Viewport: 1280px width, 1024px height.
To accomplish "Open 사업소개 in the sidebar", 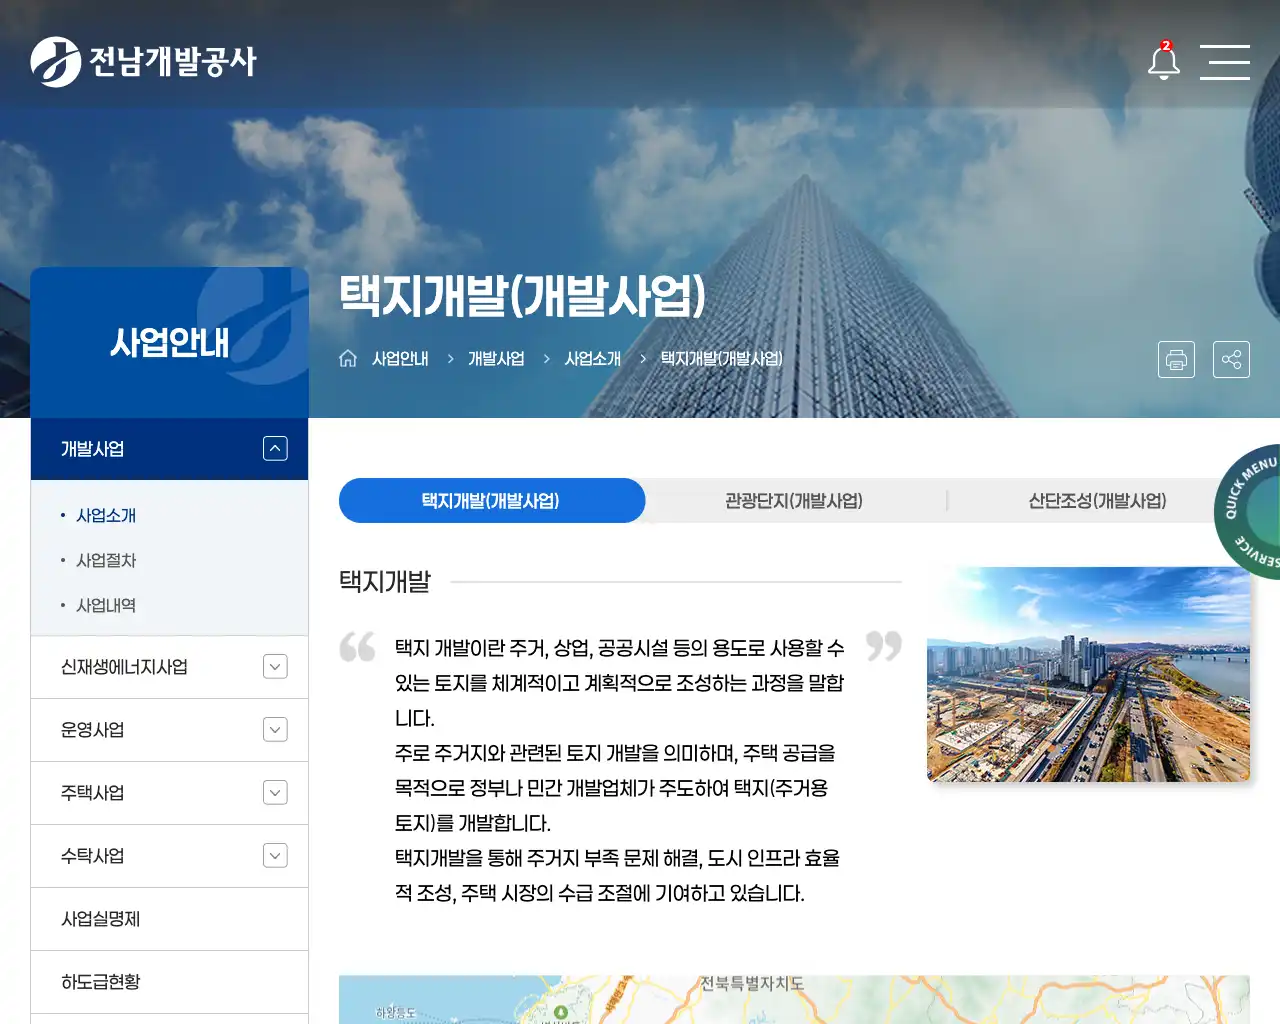I will 106,515.
